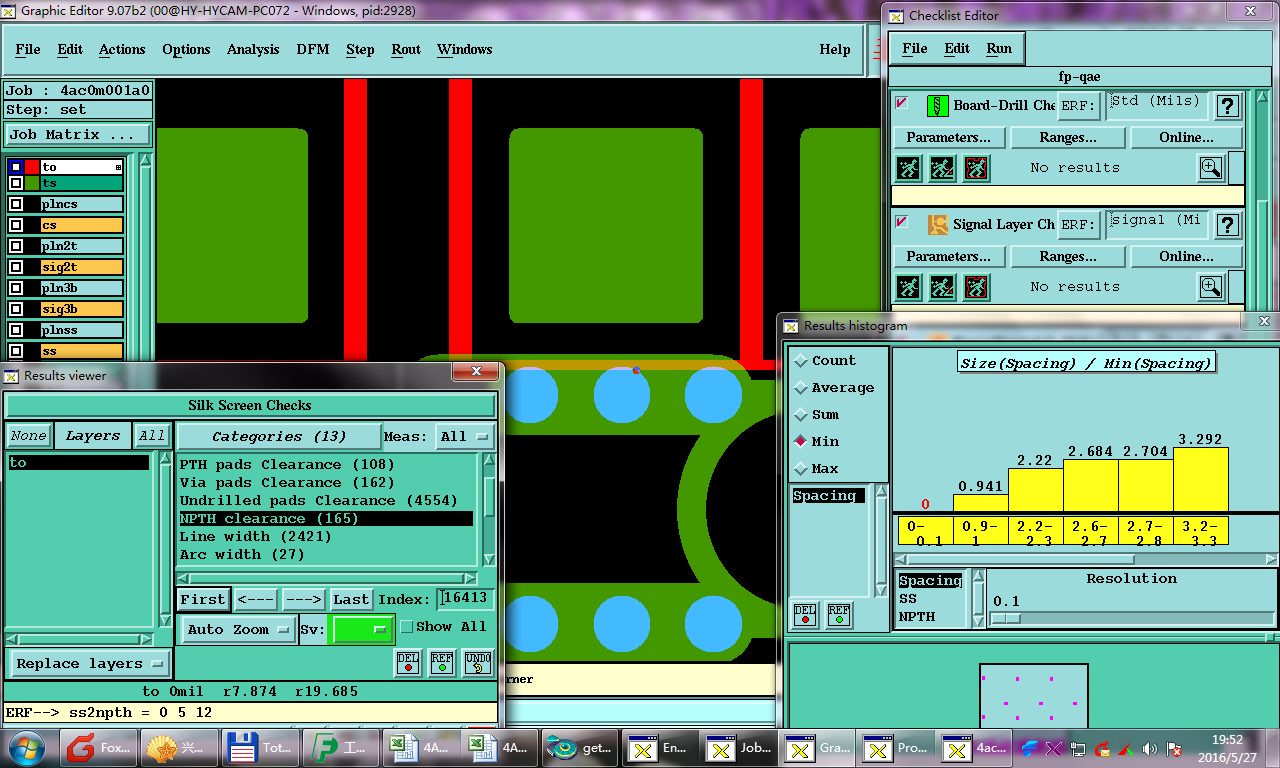The width and height of the screenshot is (1280, 768).
Task: Go to previous result arrow button
Action: coord(256,599)
